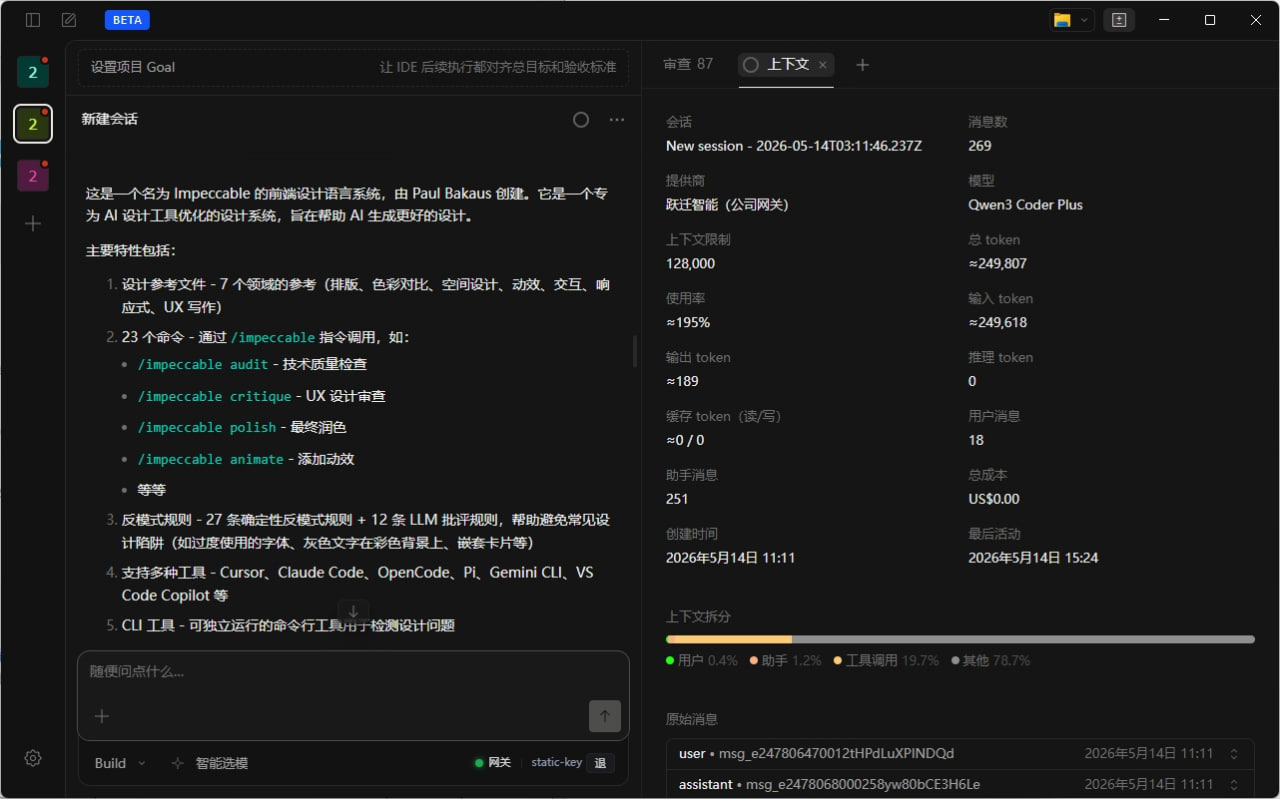
Task: Select the green project tile
Action: click(33, 72)
